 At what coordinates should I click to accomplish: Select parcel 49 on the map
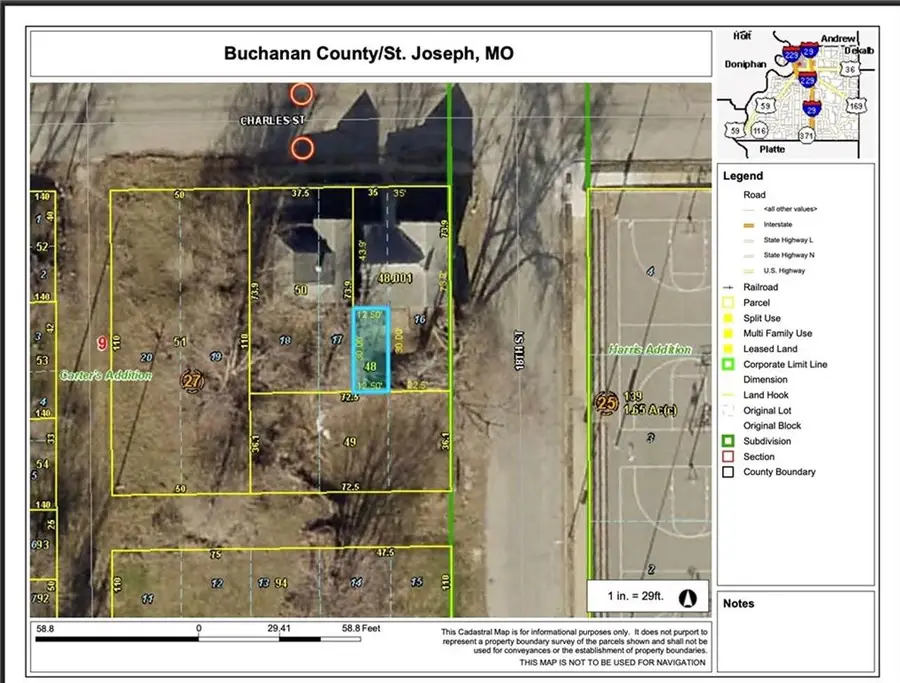click(x=349, y=441)
